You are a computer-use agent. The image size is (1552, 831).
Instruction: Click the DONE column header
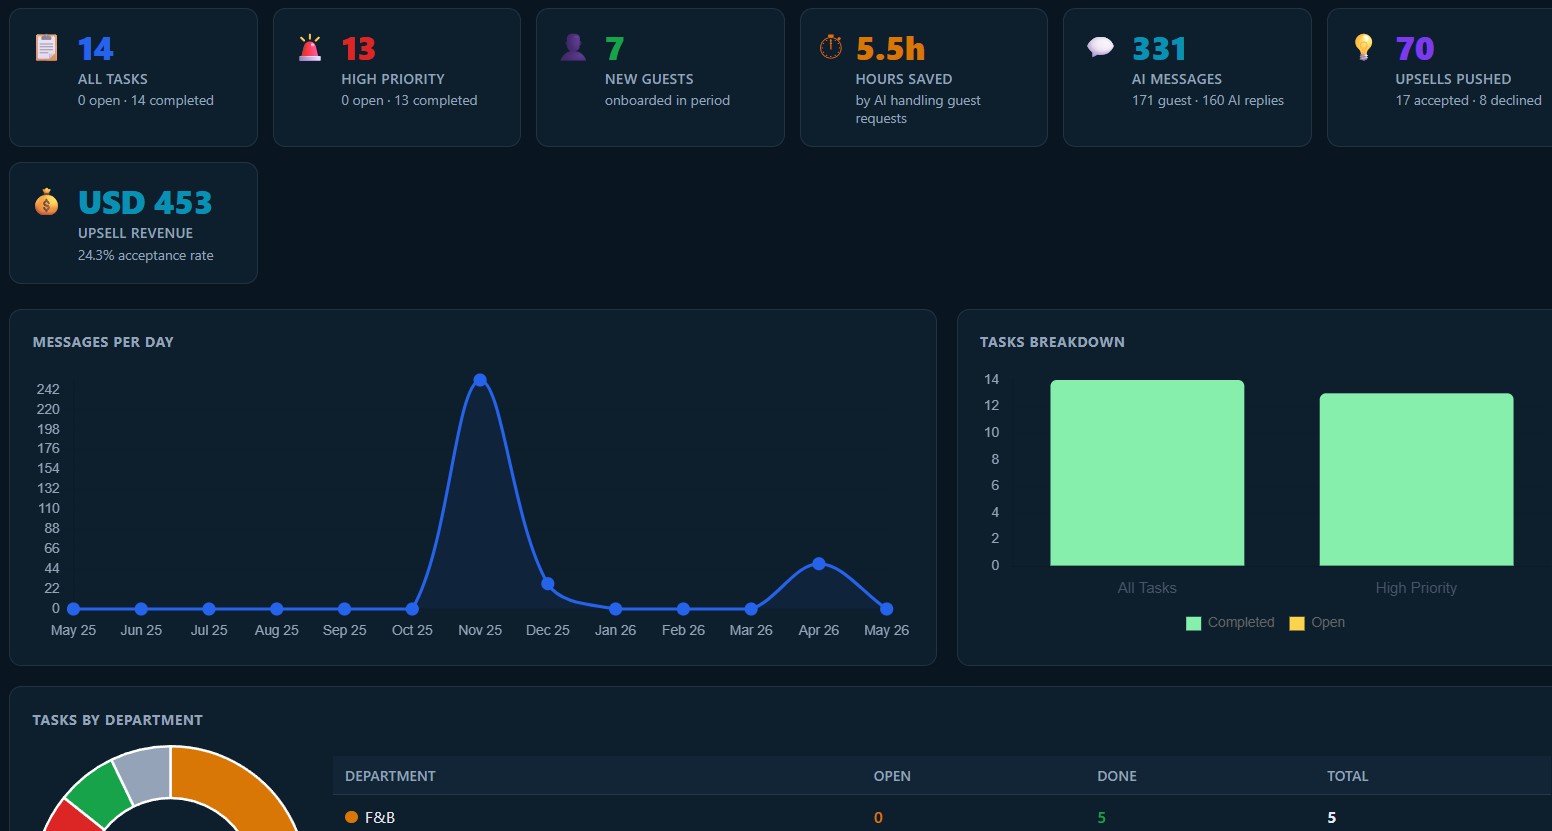pos(1117,776)
